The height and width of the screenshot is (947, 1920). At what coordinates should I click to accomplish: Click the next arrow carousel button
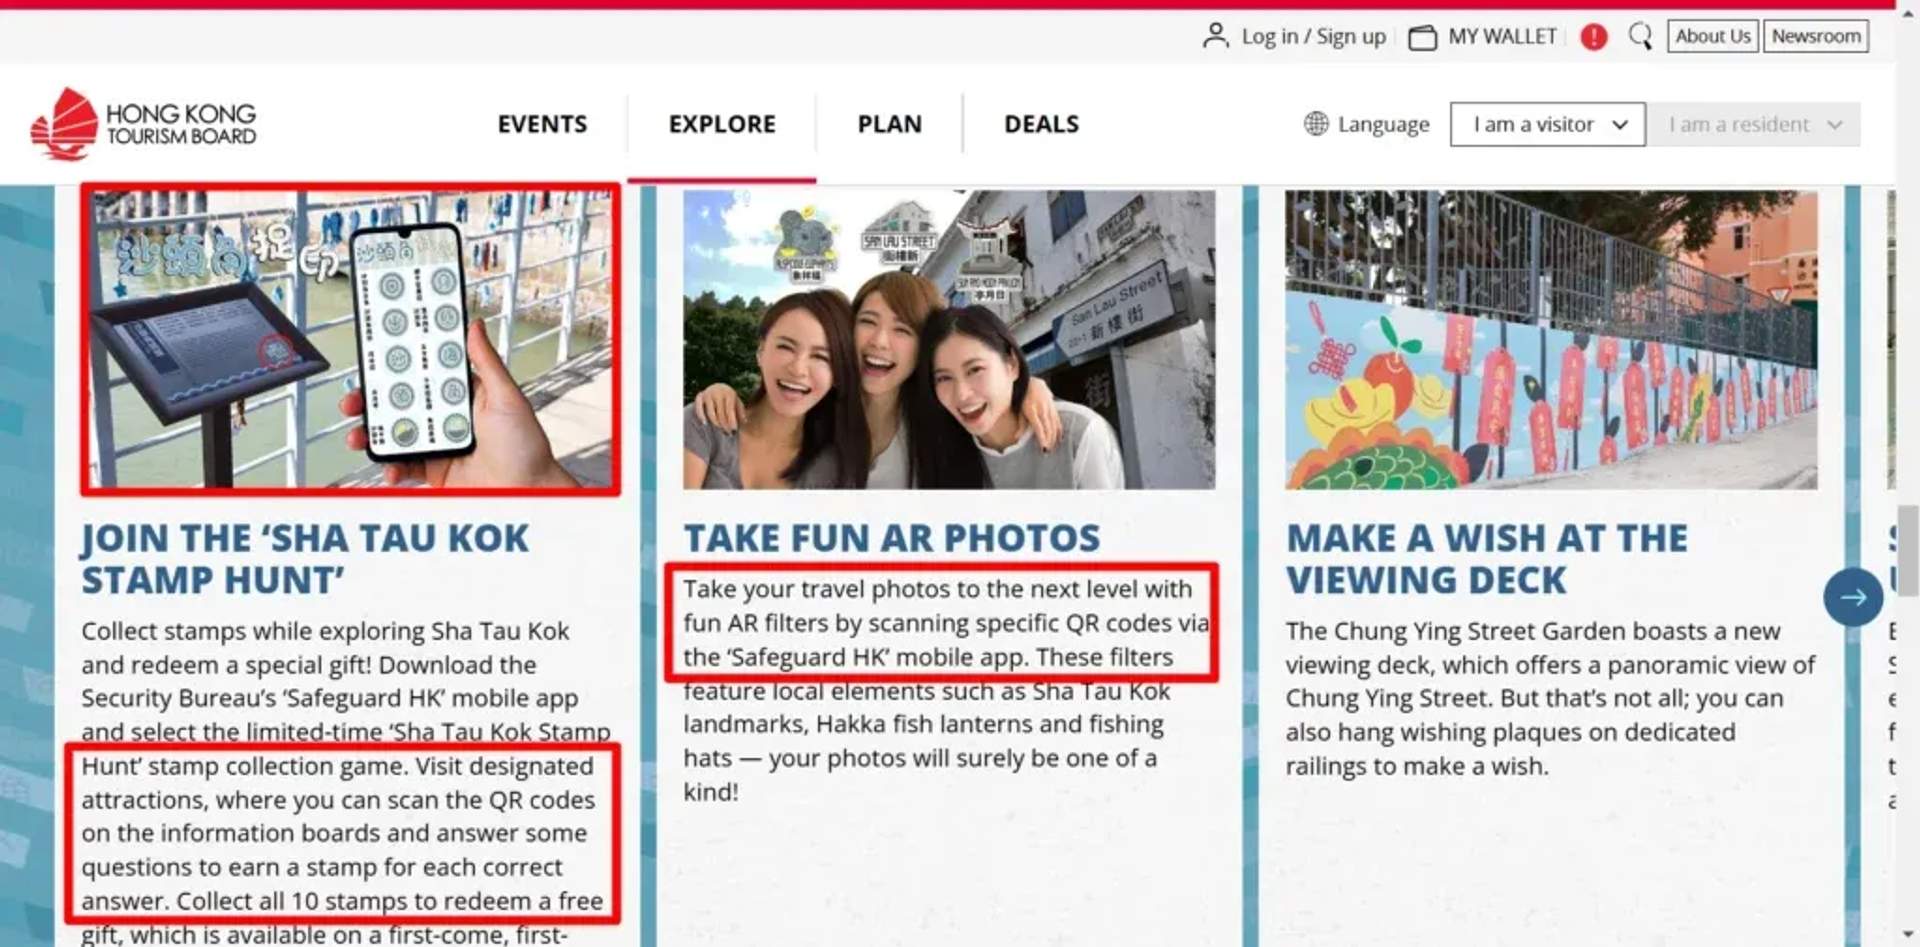1853,597
